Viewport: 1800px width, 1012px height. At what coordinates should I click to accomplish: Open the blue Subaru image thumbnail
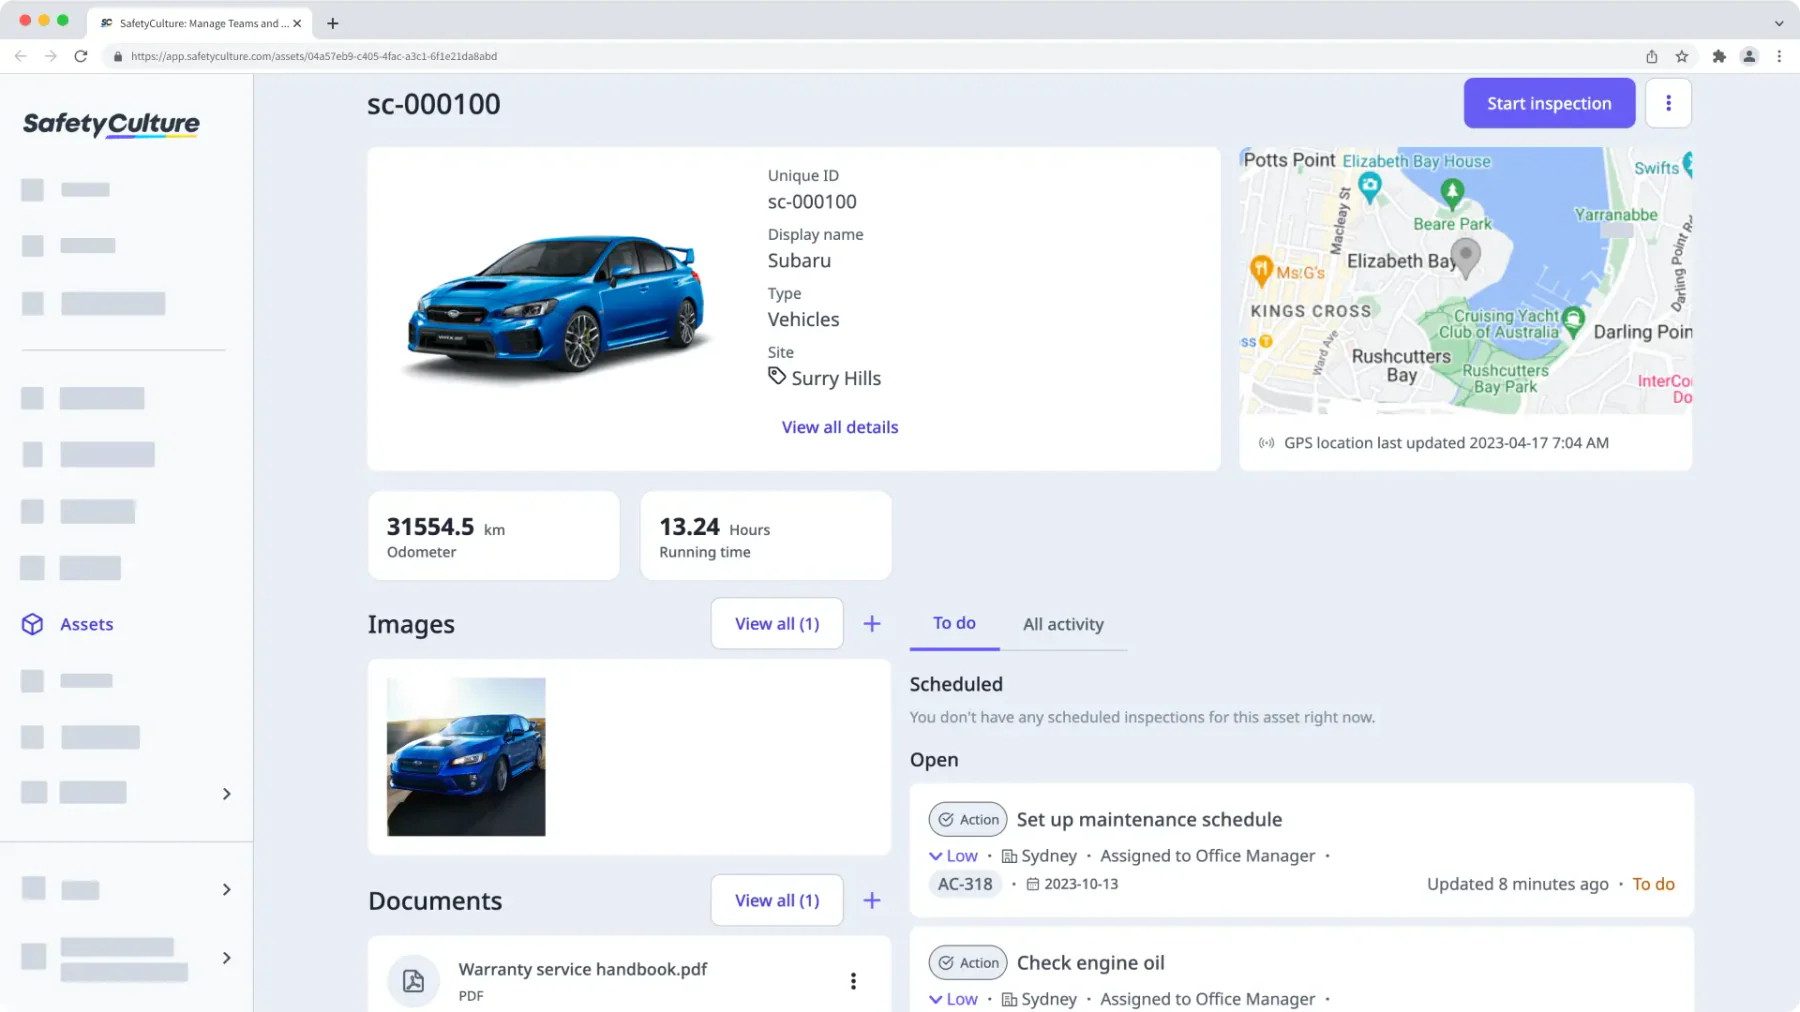466,757
